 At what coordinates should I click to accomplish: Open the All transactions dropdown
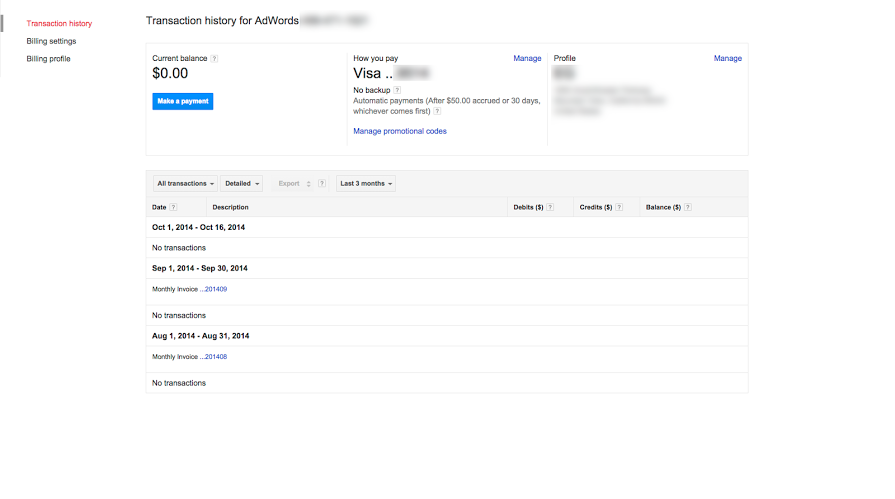point(185,183)
